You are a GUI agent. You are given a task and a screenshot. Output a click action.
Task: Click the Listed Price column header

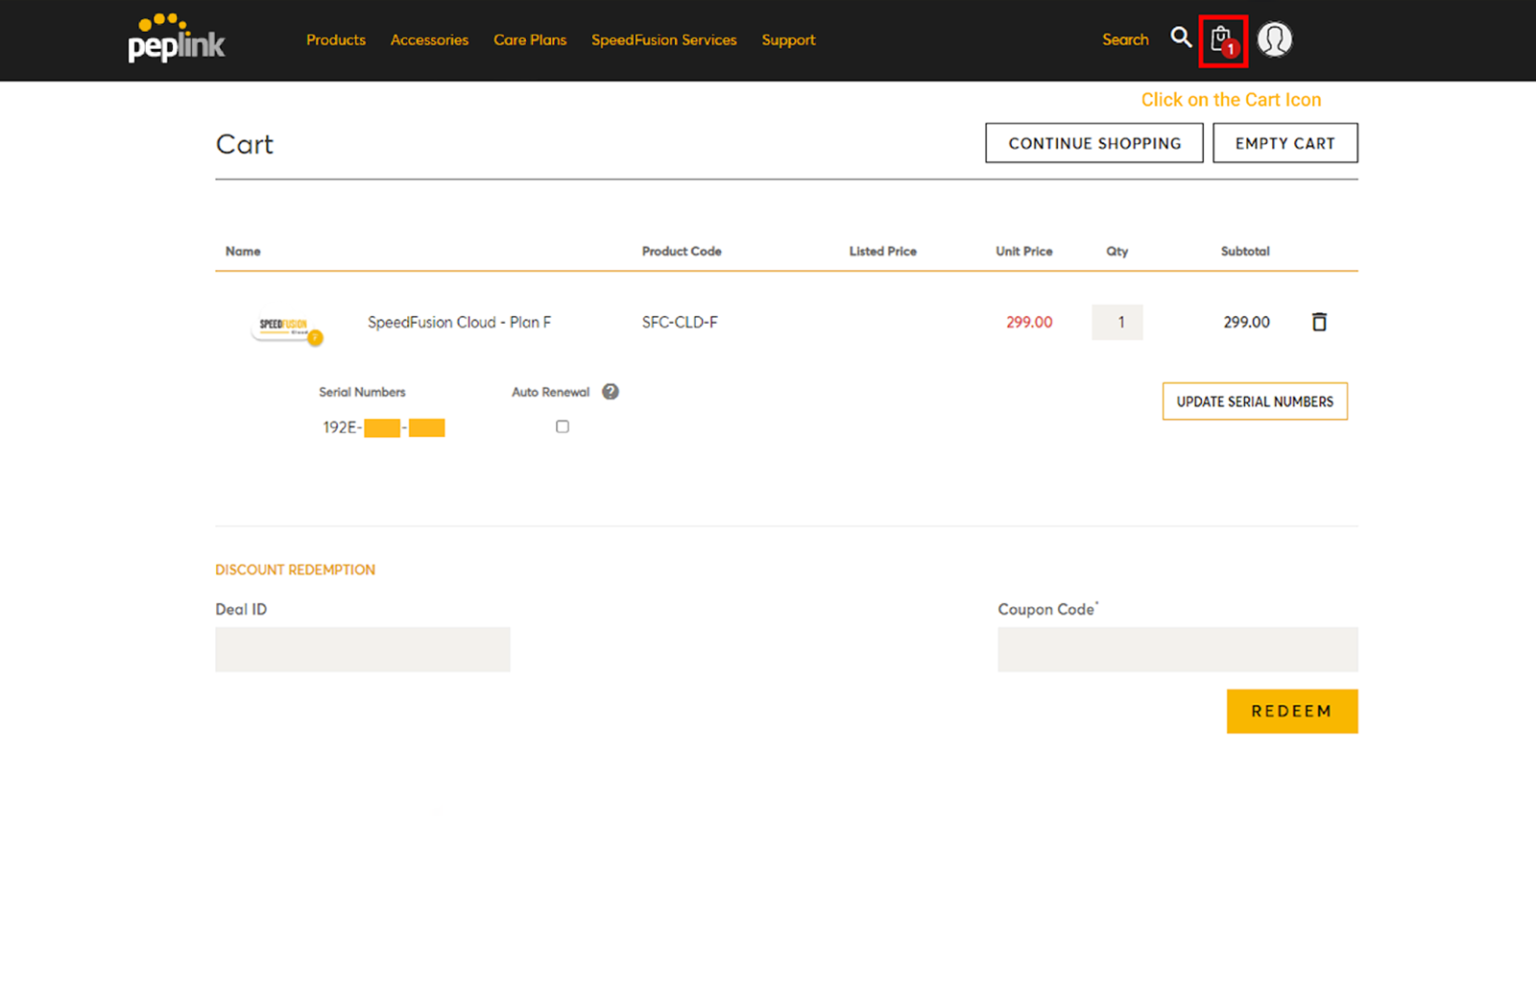click(883, 251)
